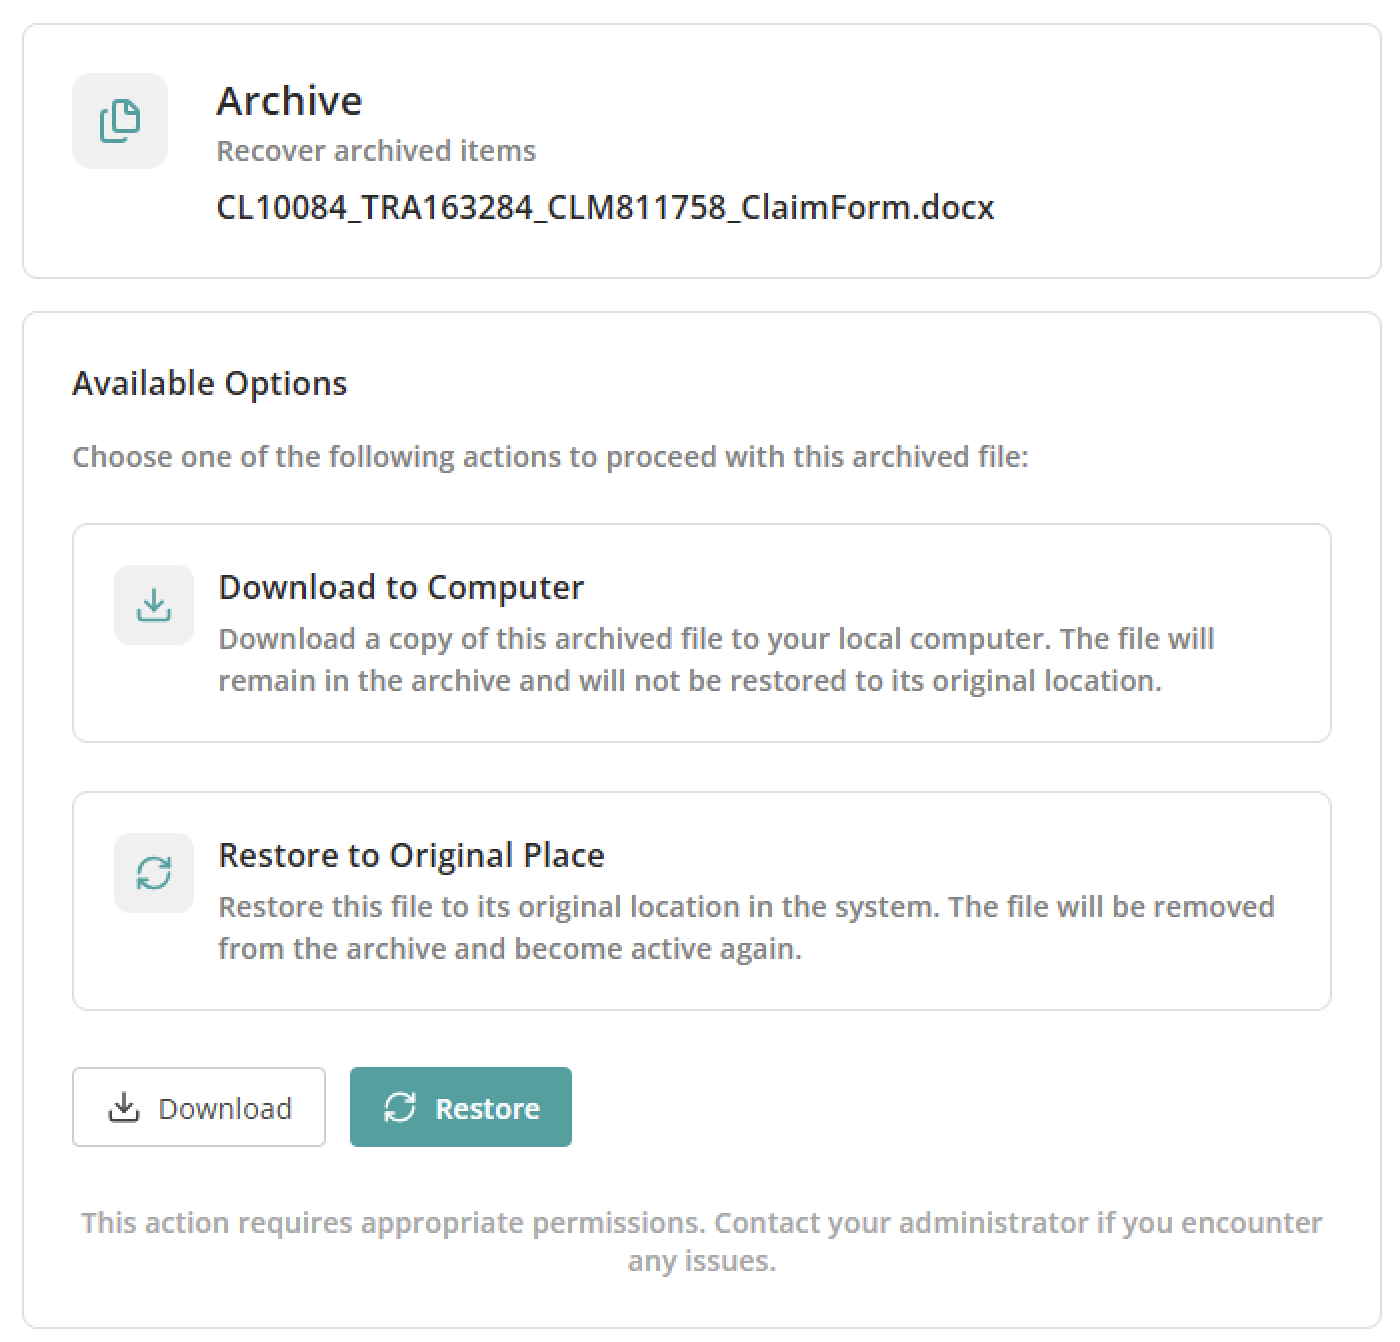Click the white Download button
This screenshot has height=1342, width=1400.
pyautogui.click(x=199, y=1107)
